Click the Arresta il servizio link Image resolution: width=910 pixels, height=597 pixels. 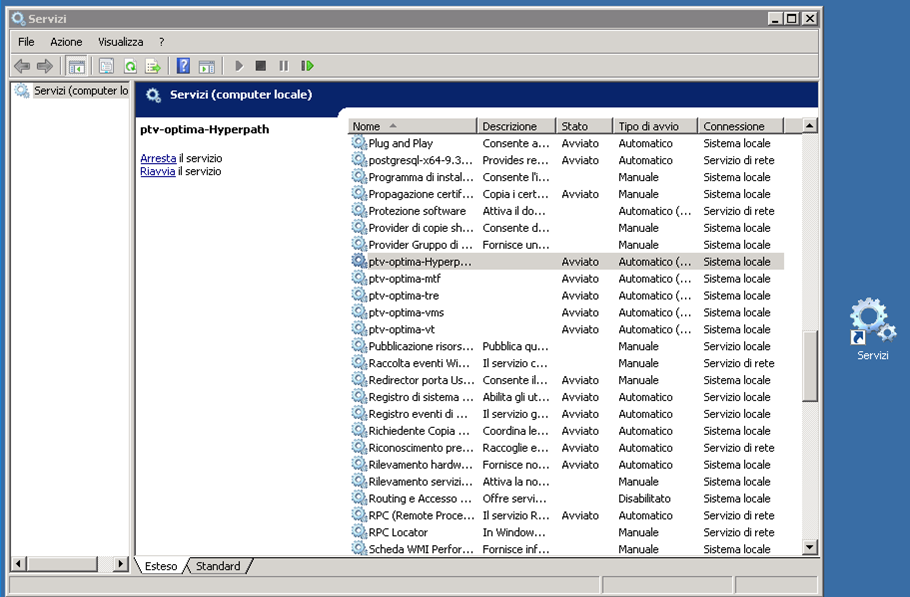158,158
